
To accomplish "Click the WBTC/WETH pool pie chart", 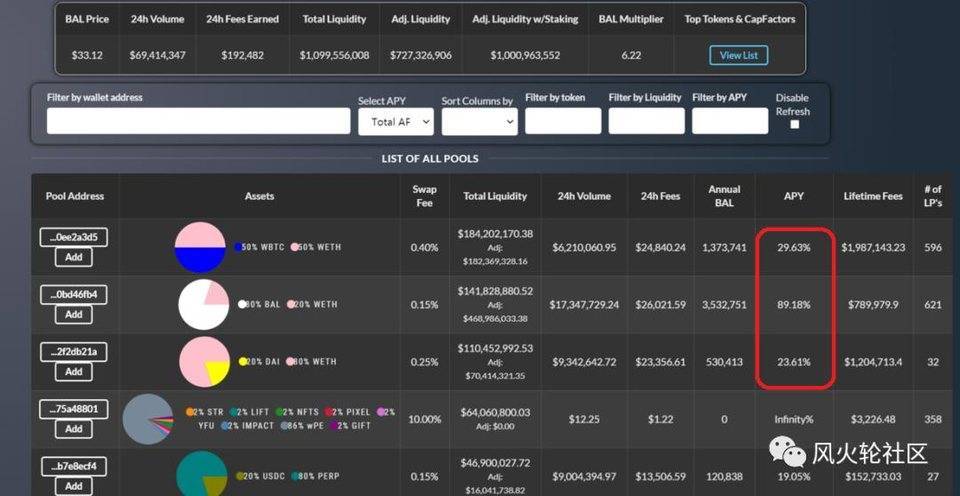I will coord(200,247).
